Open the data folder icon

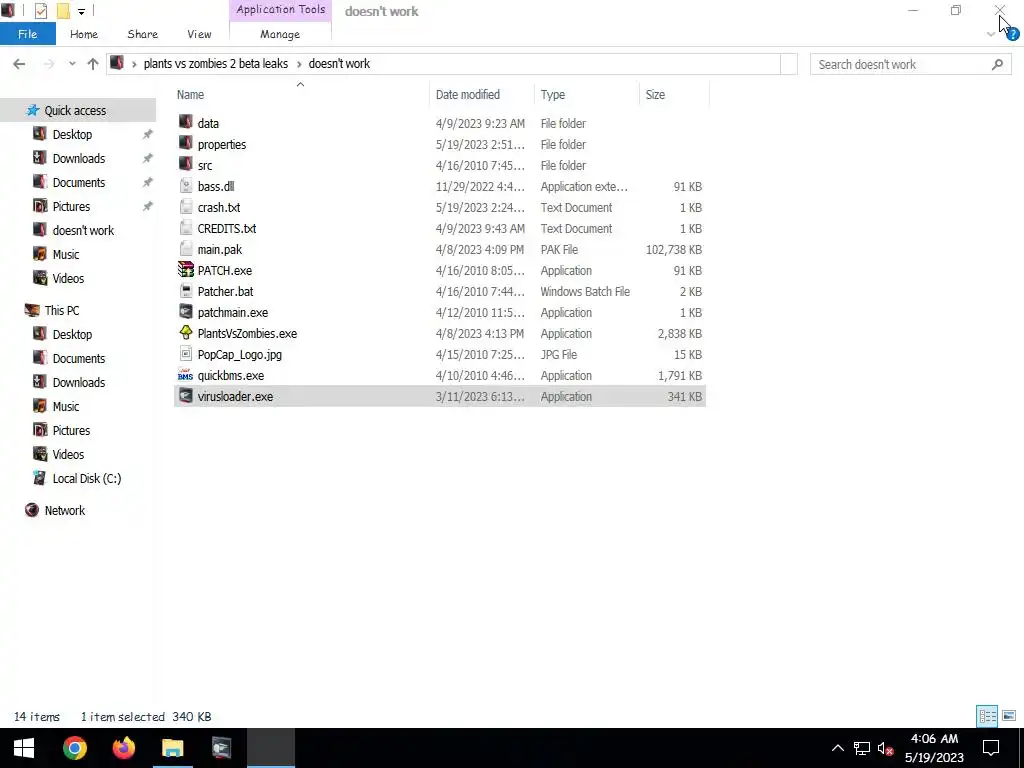185,123
